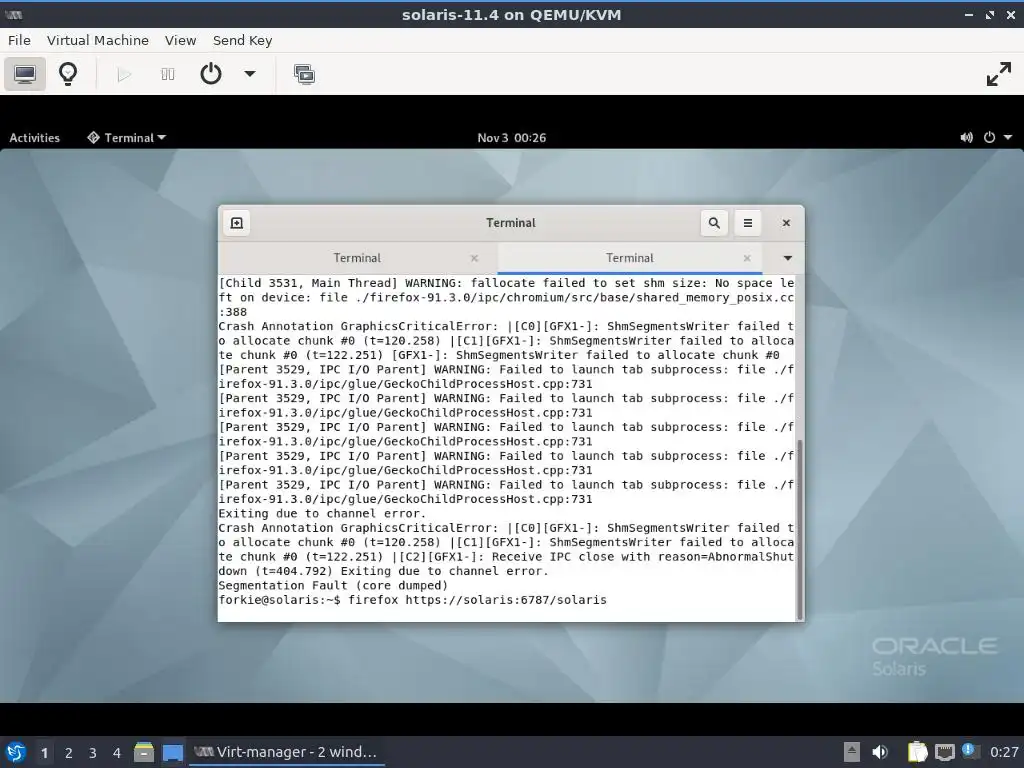Switch viewer to fullscreen mode
The height and width of the screenshot is (768, 1024).
[999, 74]
